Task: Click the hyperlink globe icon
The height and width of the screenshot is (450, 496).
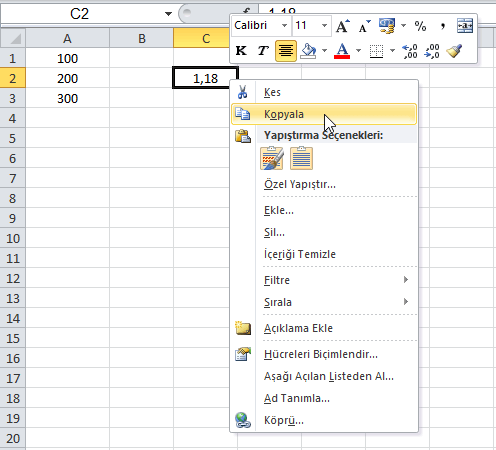Action: click(243, 420)
